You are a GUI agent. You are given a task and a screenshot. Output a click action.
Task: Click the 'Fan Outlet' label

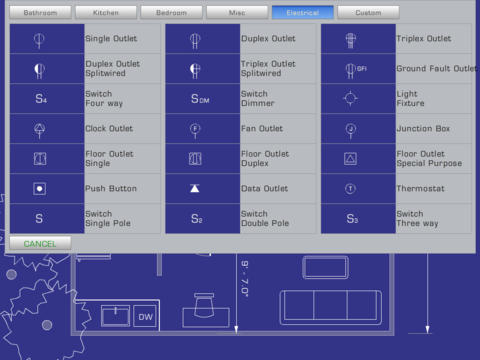tap(262, 128)
